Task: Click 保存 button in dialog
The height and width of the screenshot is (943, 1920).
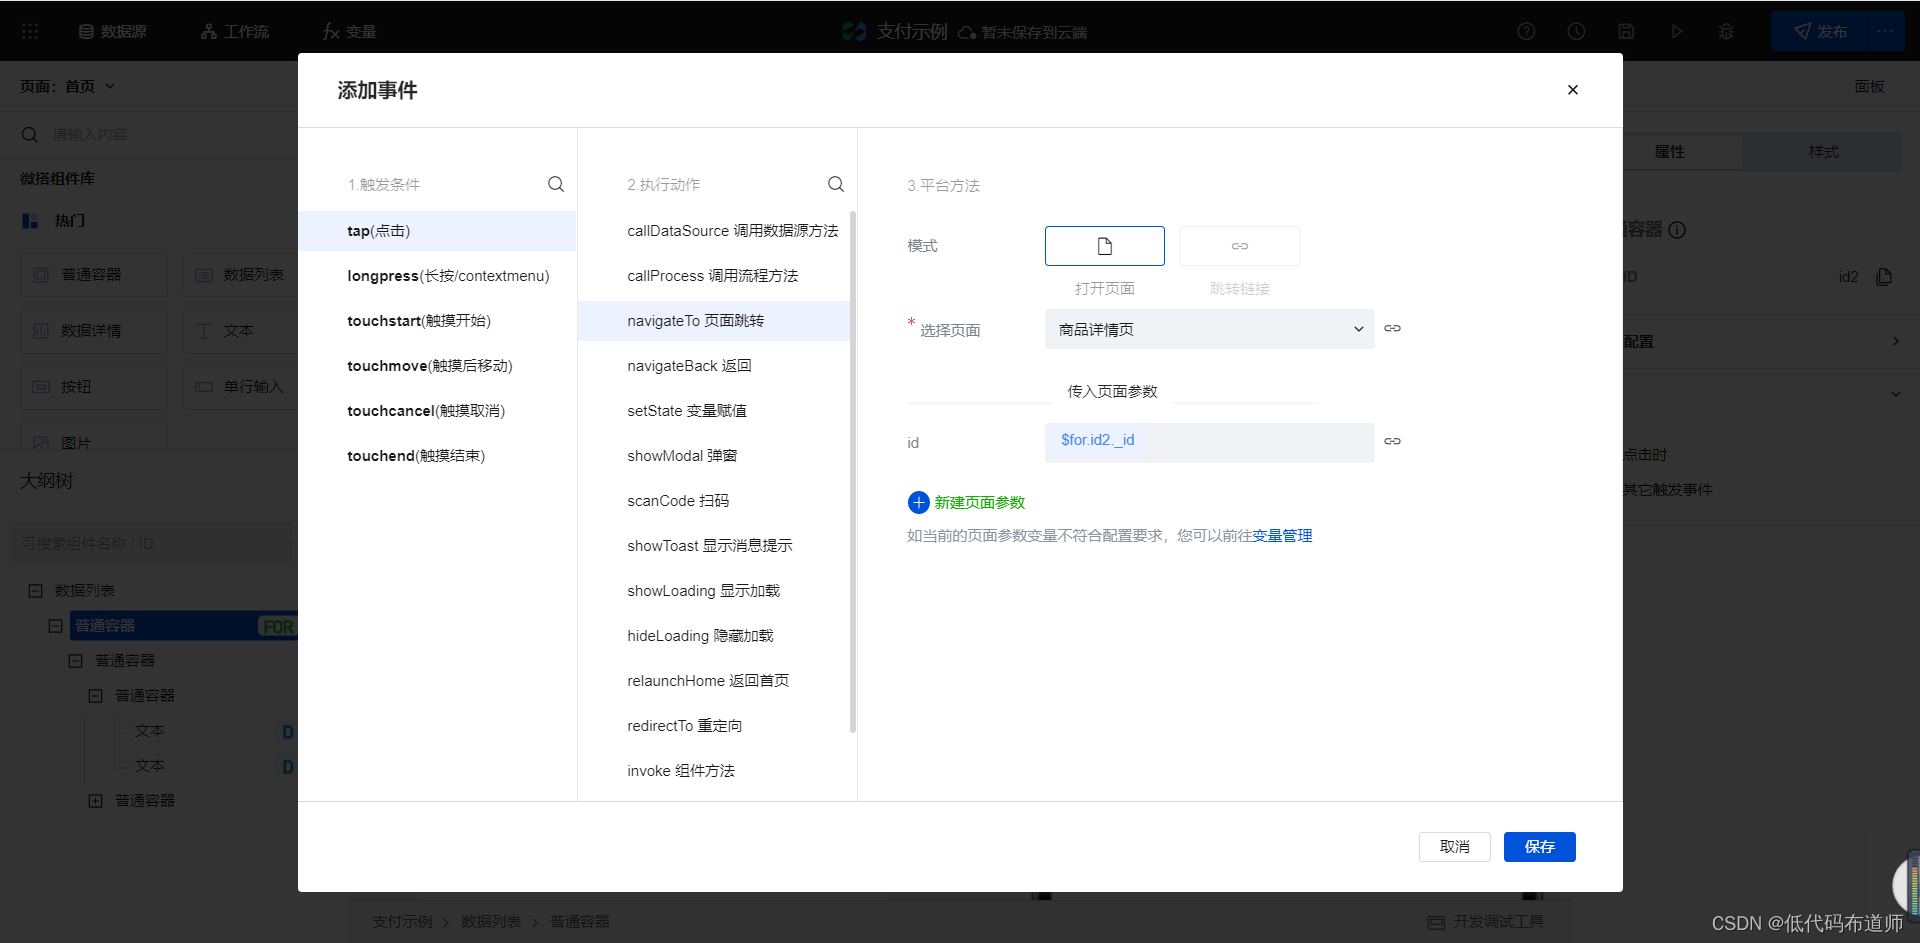Action: [1539, 847]
